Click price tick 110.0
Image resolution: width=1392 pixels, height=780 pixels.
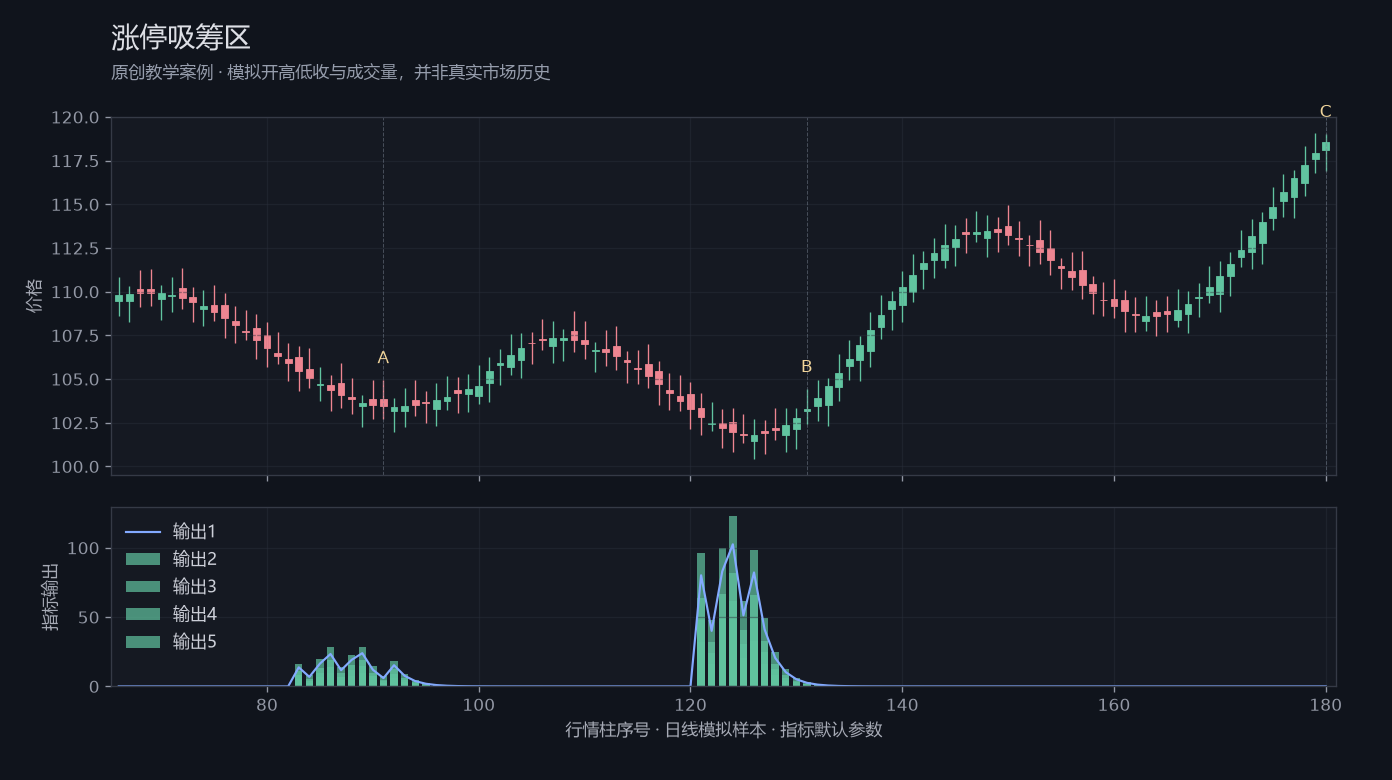click(x=76, y=293)
